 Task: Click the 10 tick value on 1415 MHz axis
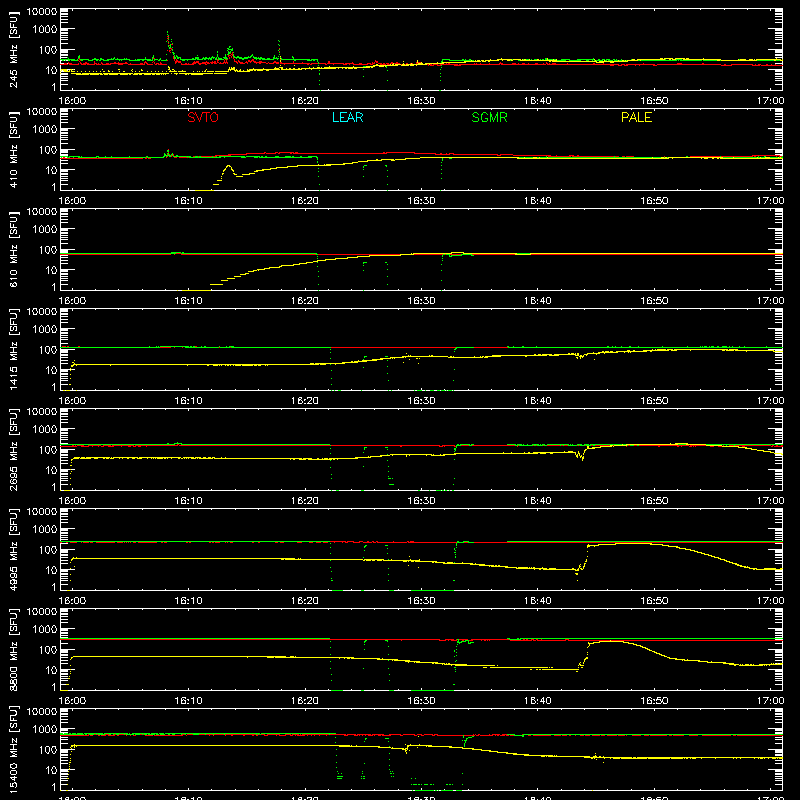click(52, 370)
